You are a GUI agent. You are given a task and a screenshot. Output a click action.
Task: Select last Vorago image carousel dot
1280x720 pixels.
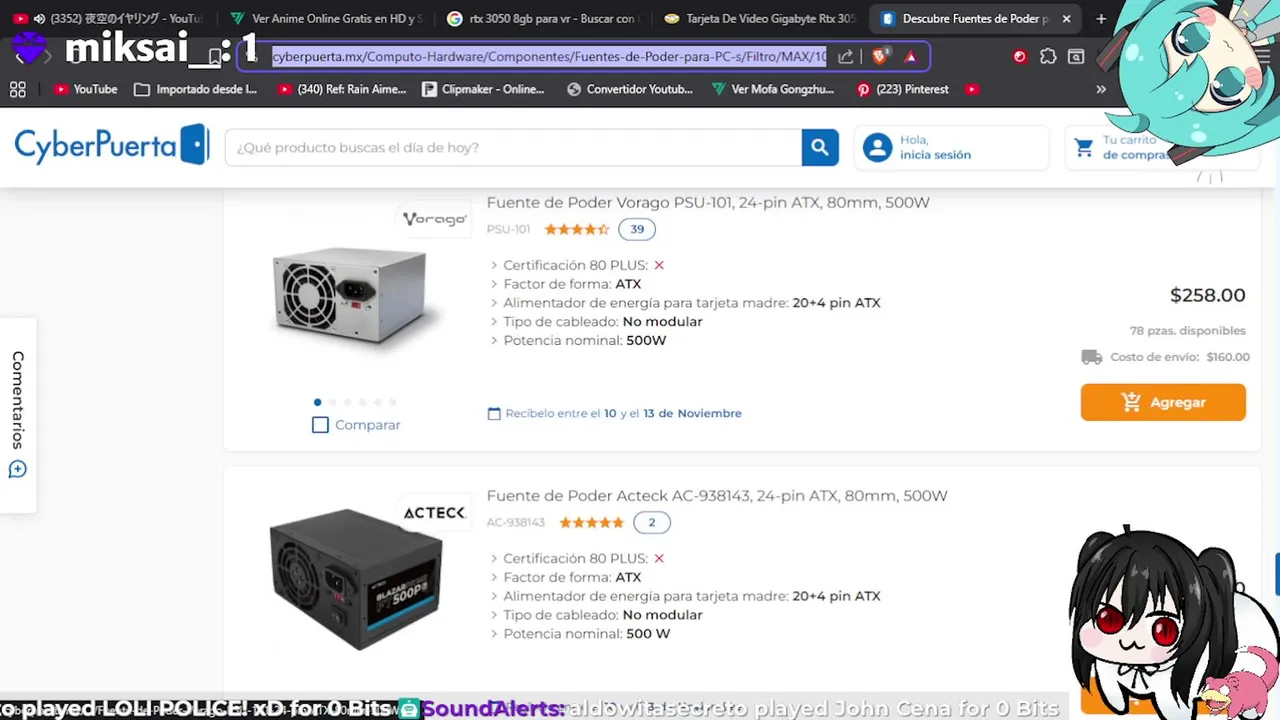tap(393, 402)
